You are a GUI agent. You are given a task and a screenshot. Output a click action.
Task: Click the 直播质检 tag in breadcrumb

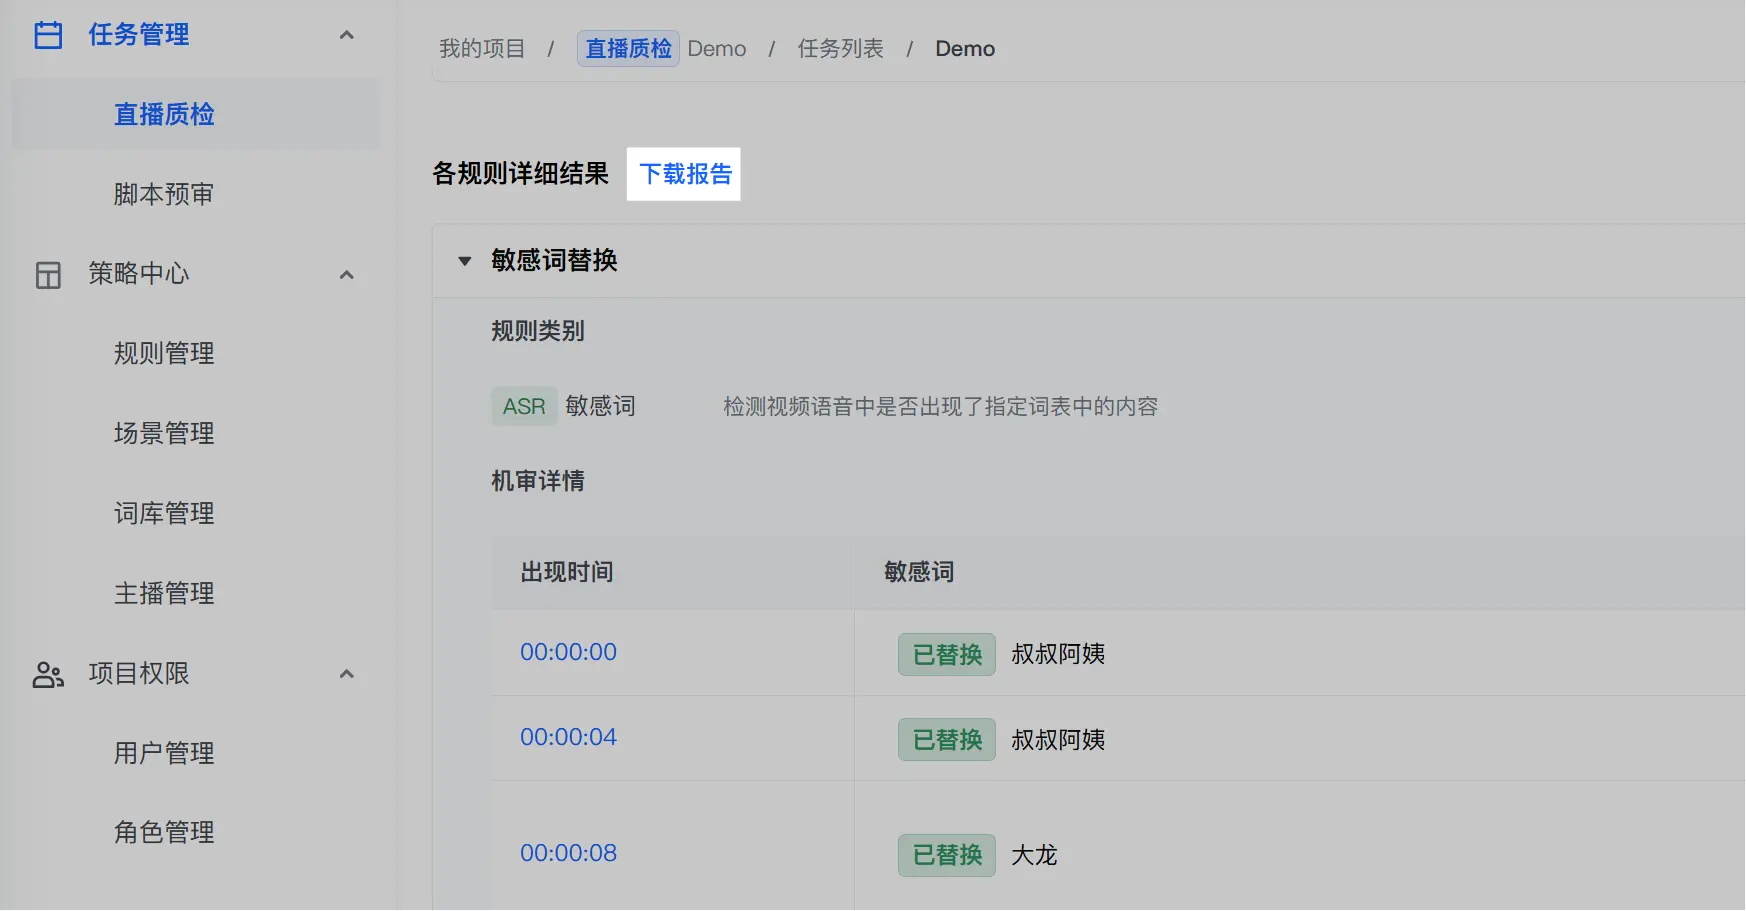[628, 49]
